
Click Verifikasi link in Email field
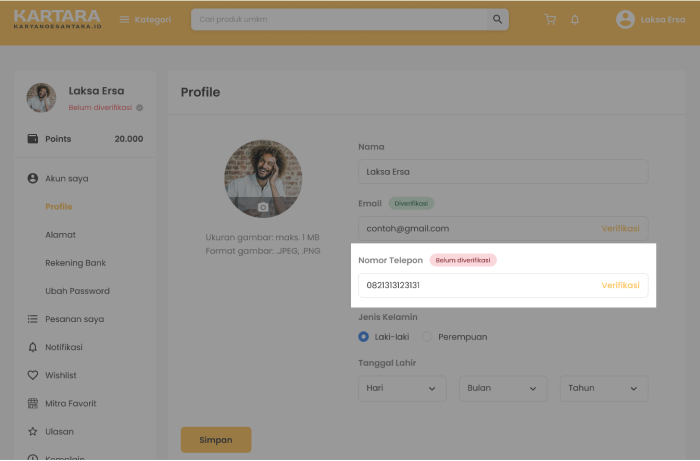[620, 228]
